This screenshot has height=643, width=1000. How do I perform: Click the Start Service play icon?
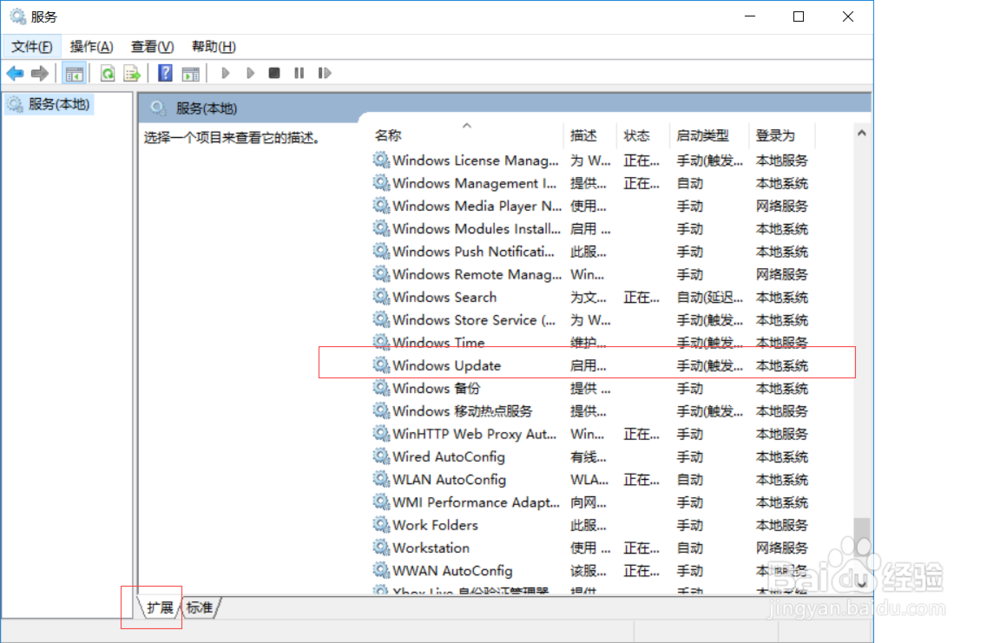click(x=225, y=73)
